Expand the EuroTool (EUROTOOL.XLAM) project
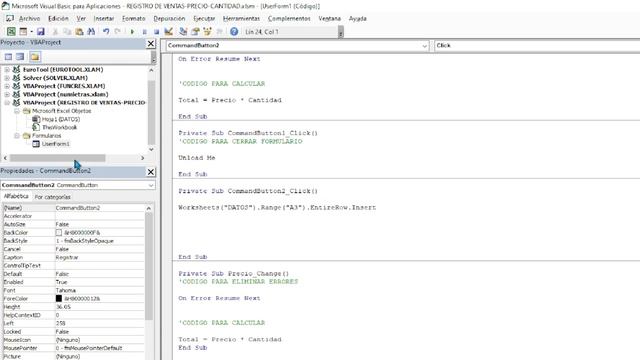Screen dimensions: 640x360 (x=7, y=70)
